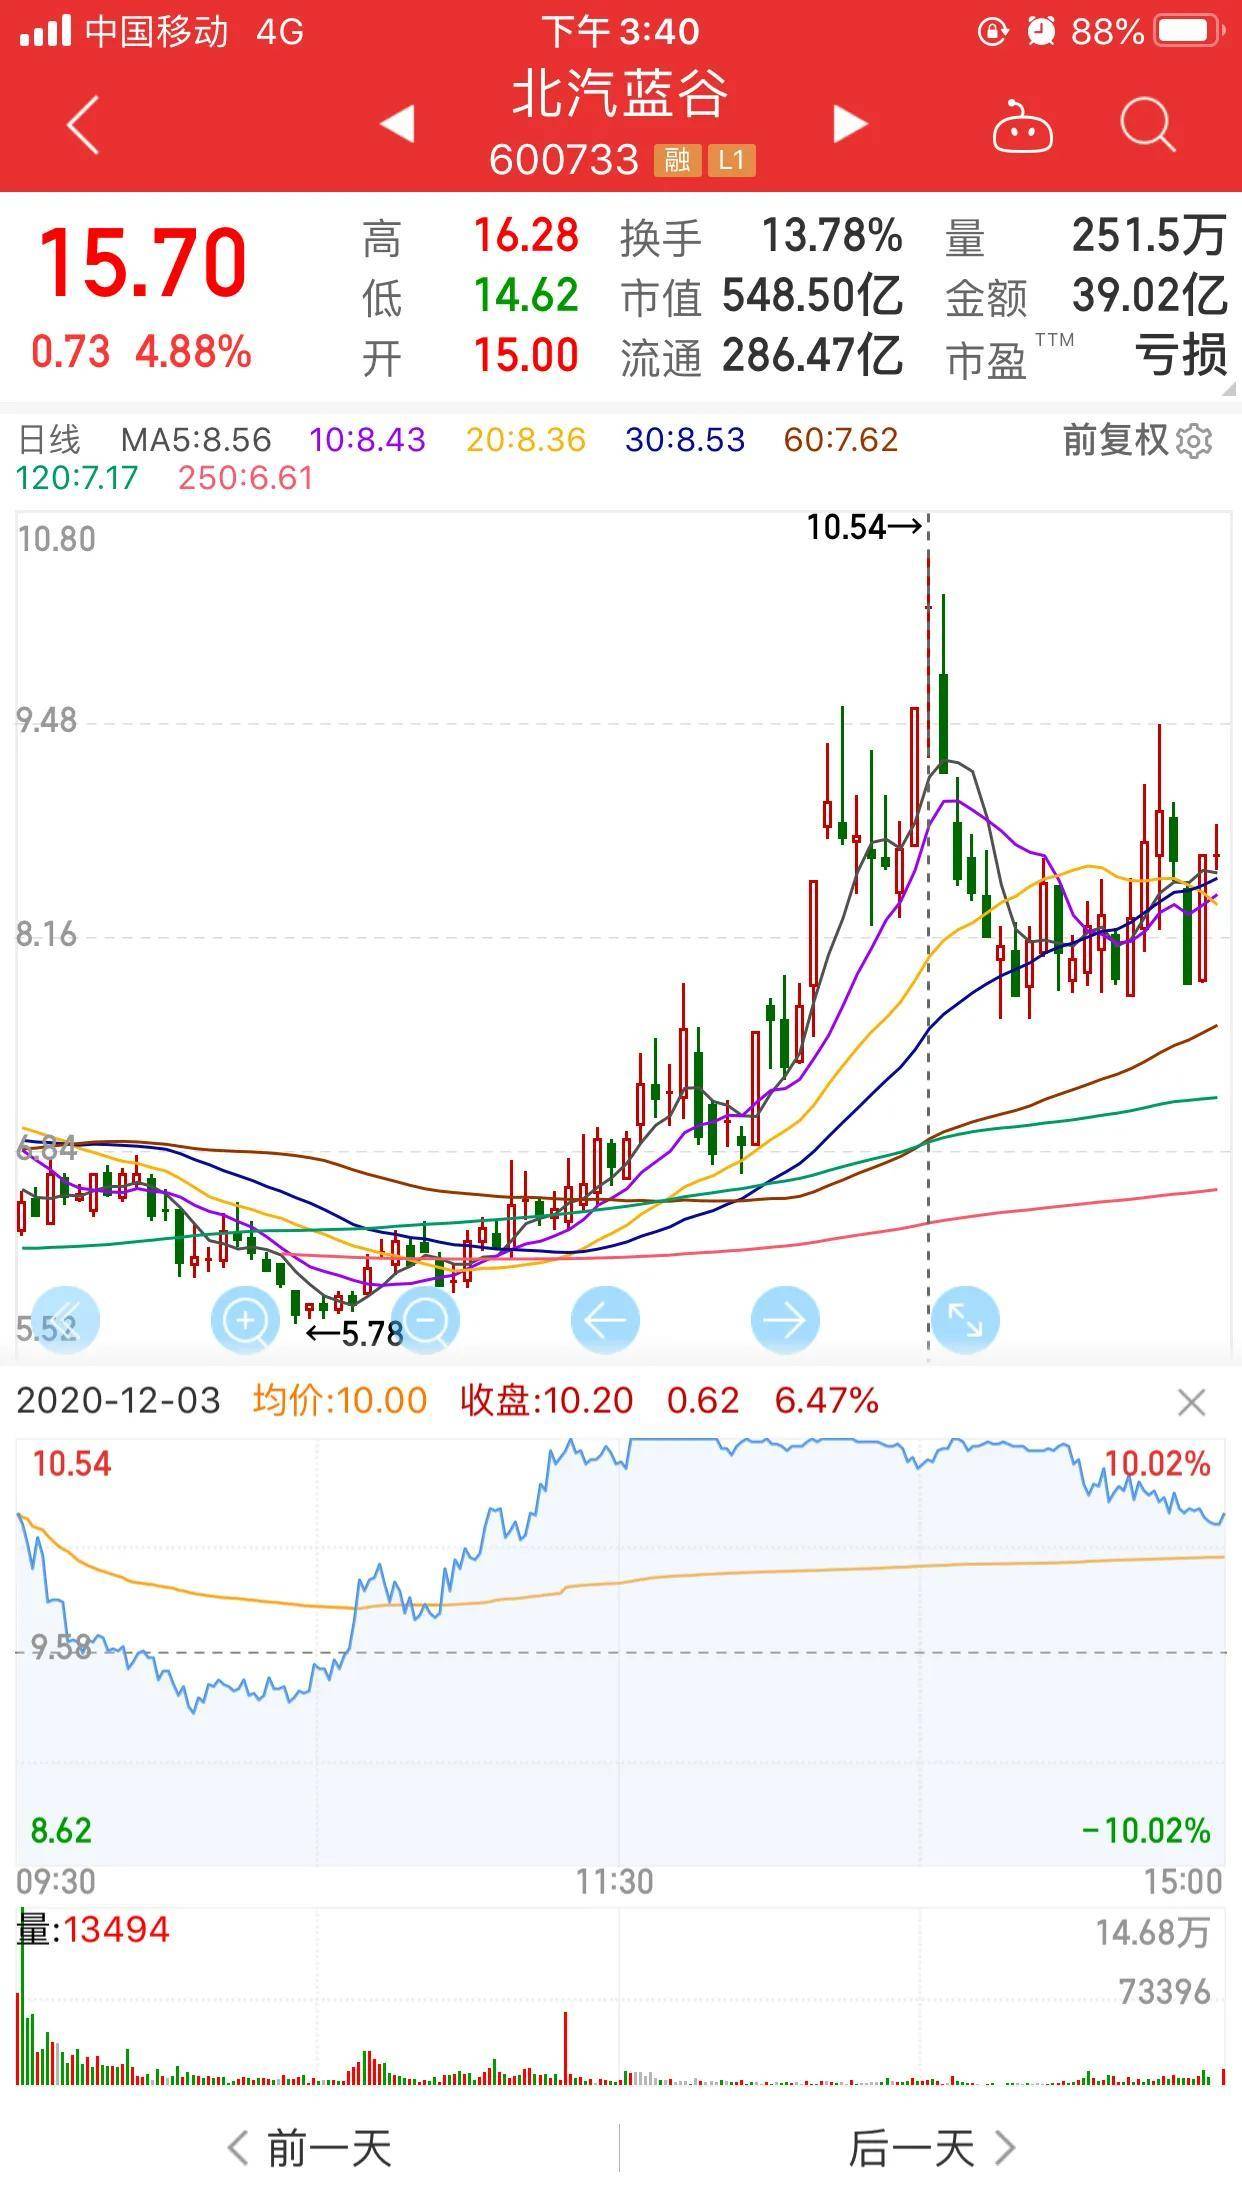Screen dimensions: 1242x2208
Task: Tap 收盘:10.20 closing price label
Action: (547, 1400)
